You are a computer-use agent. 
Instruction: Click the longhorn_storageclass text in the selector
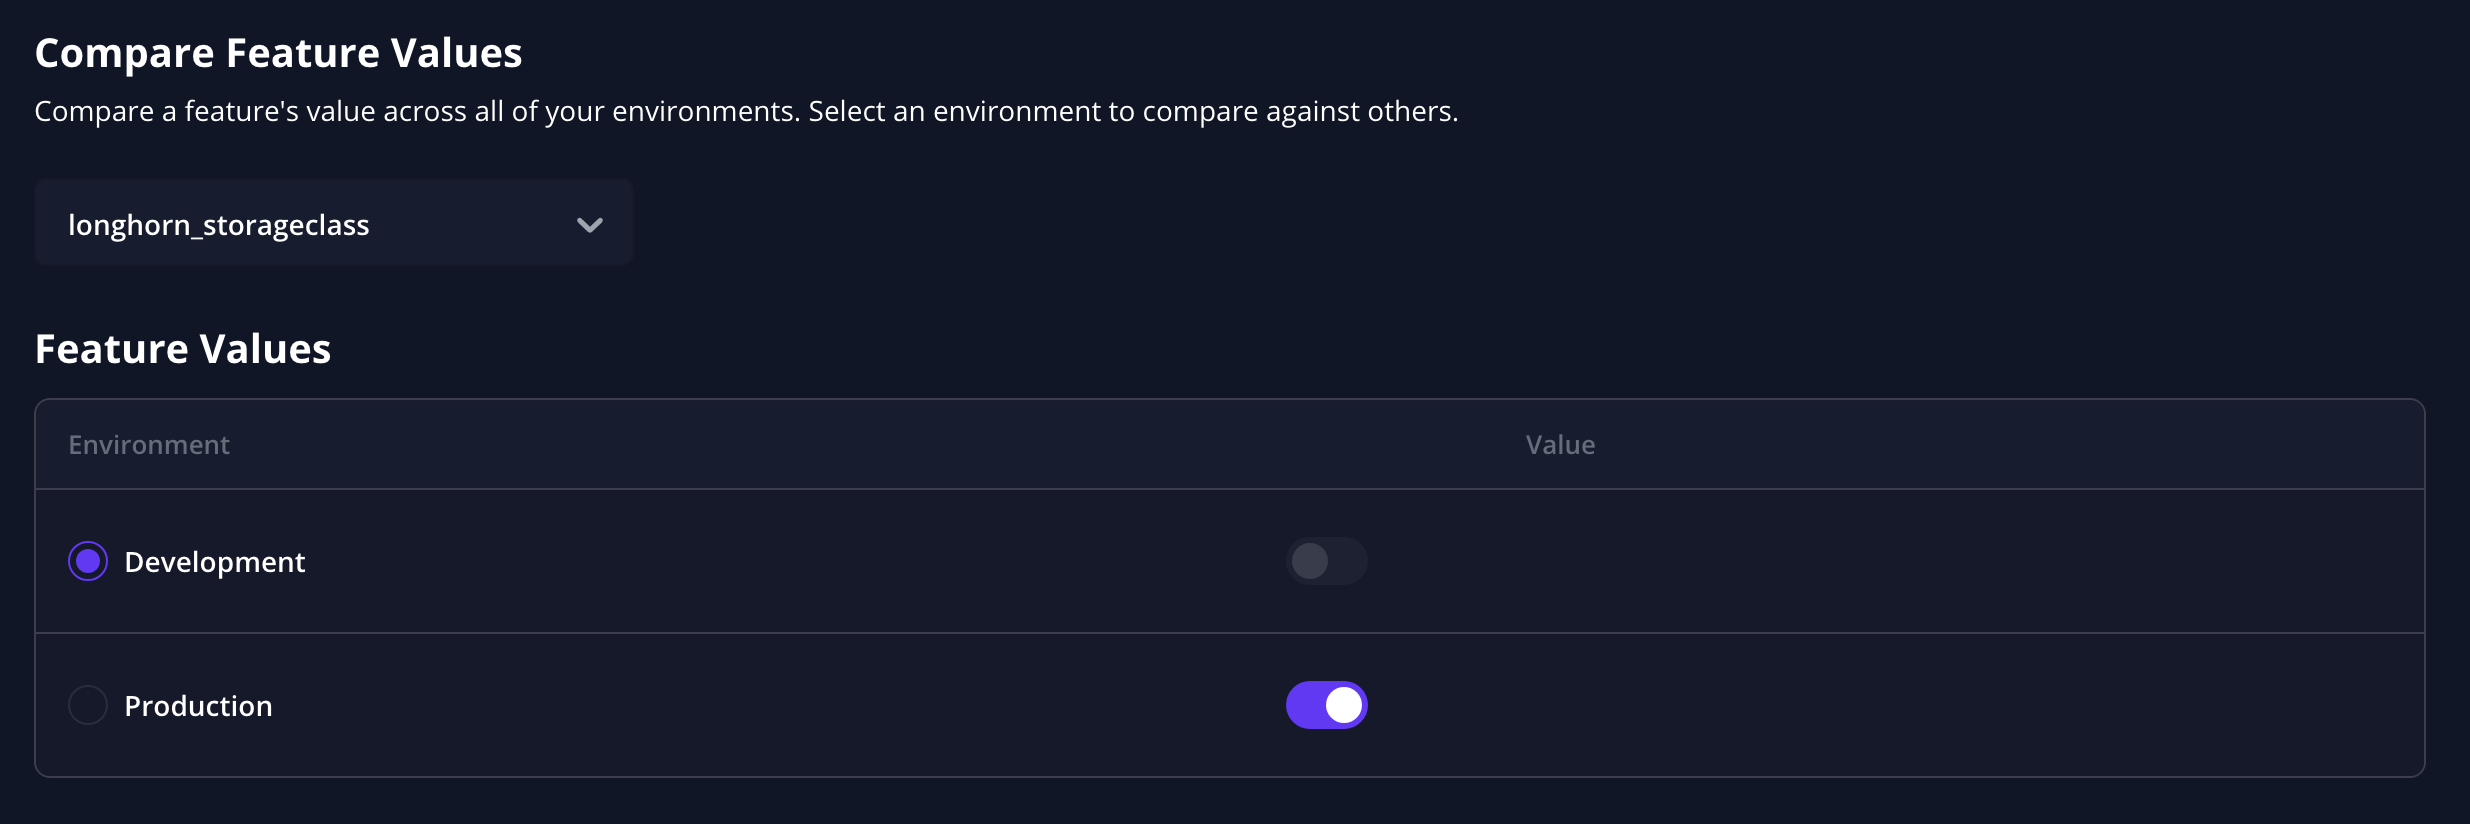[219, 225]
